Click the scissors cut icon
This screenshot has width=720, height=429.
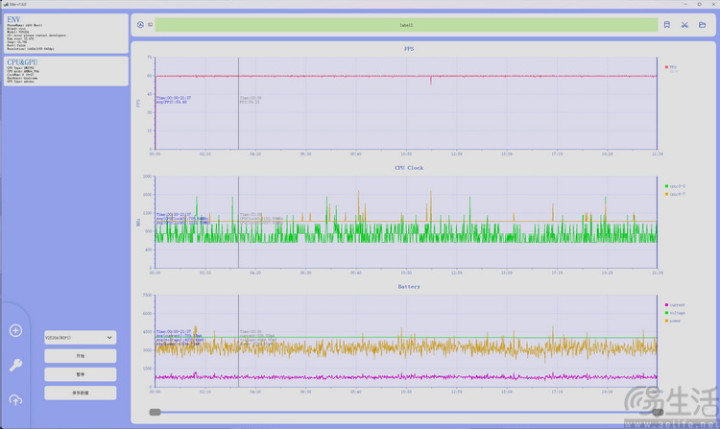(x=685, y=24)
